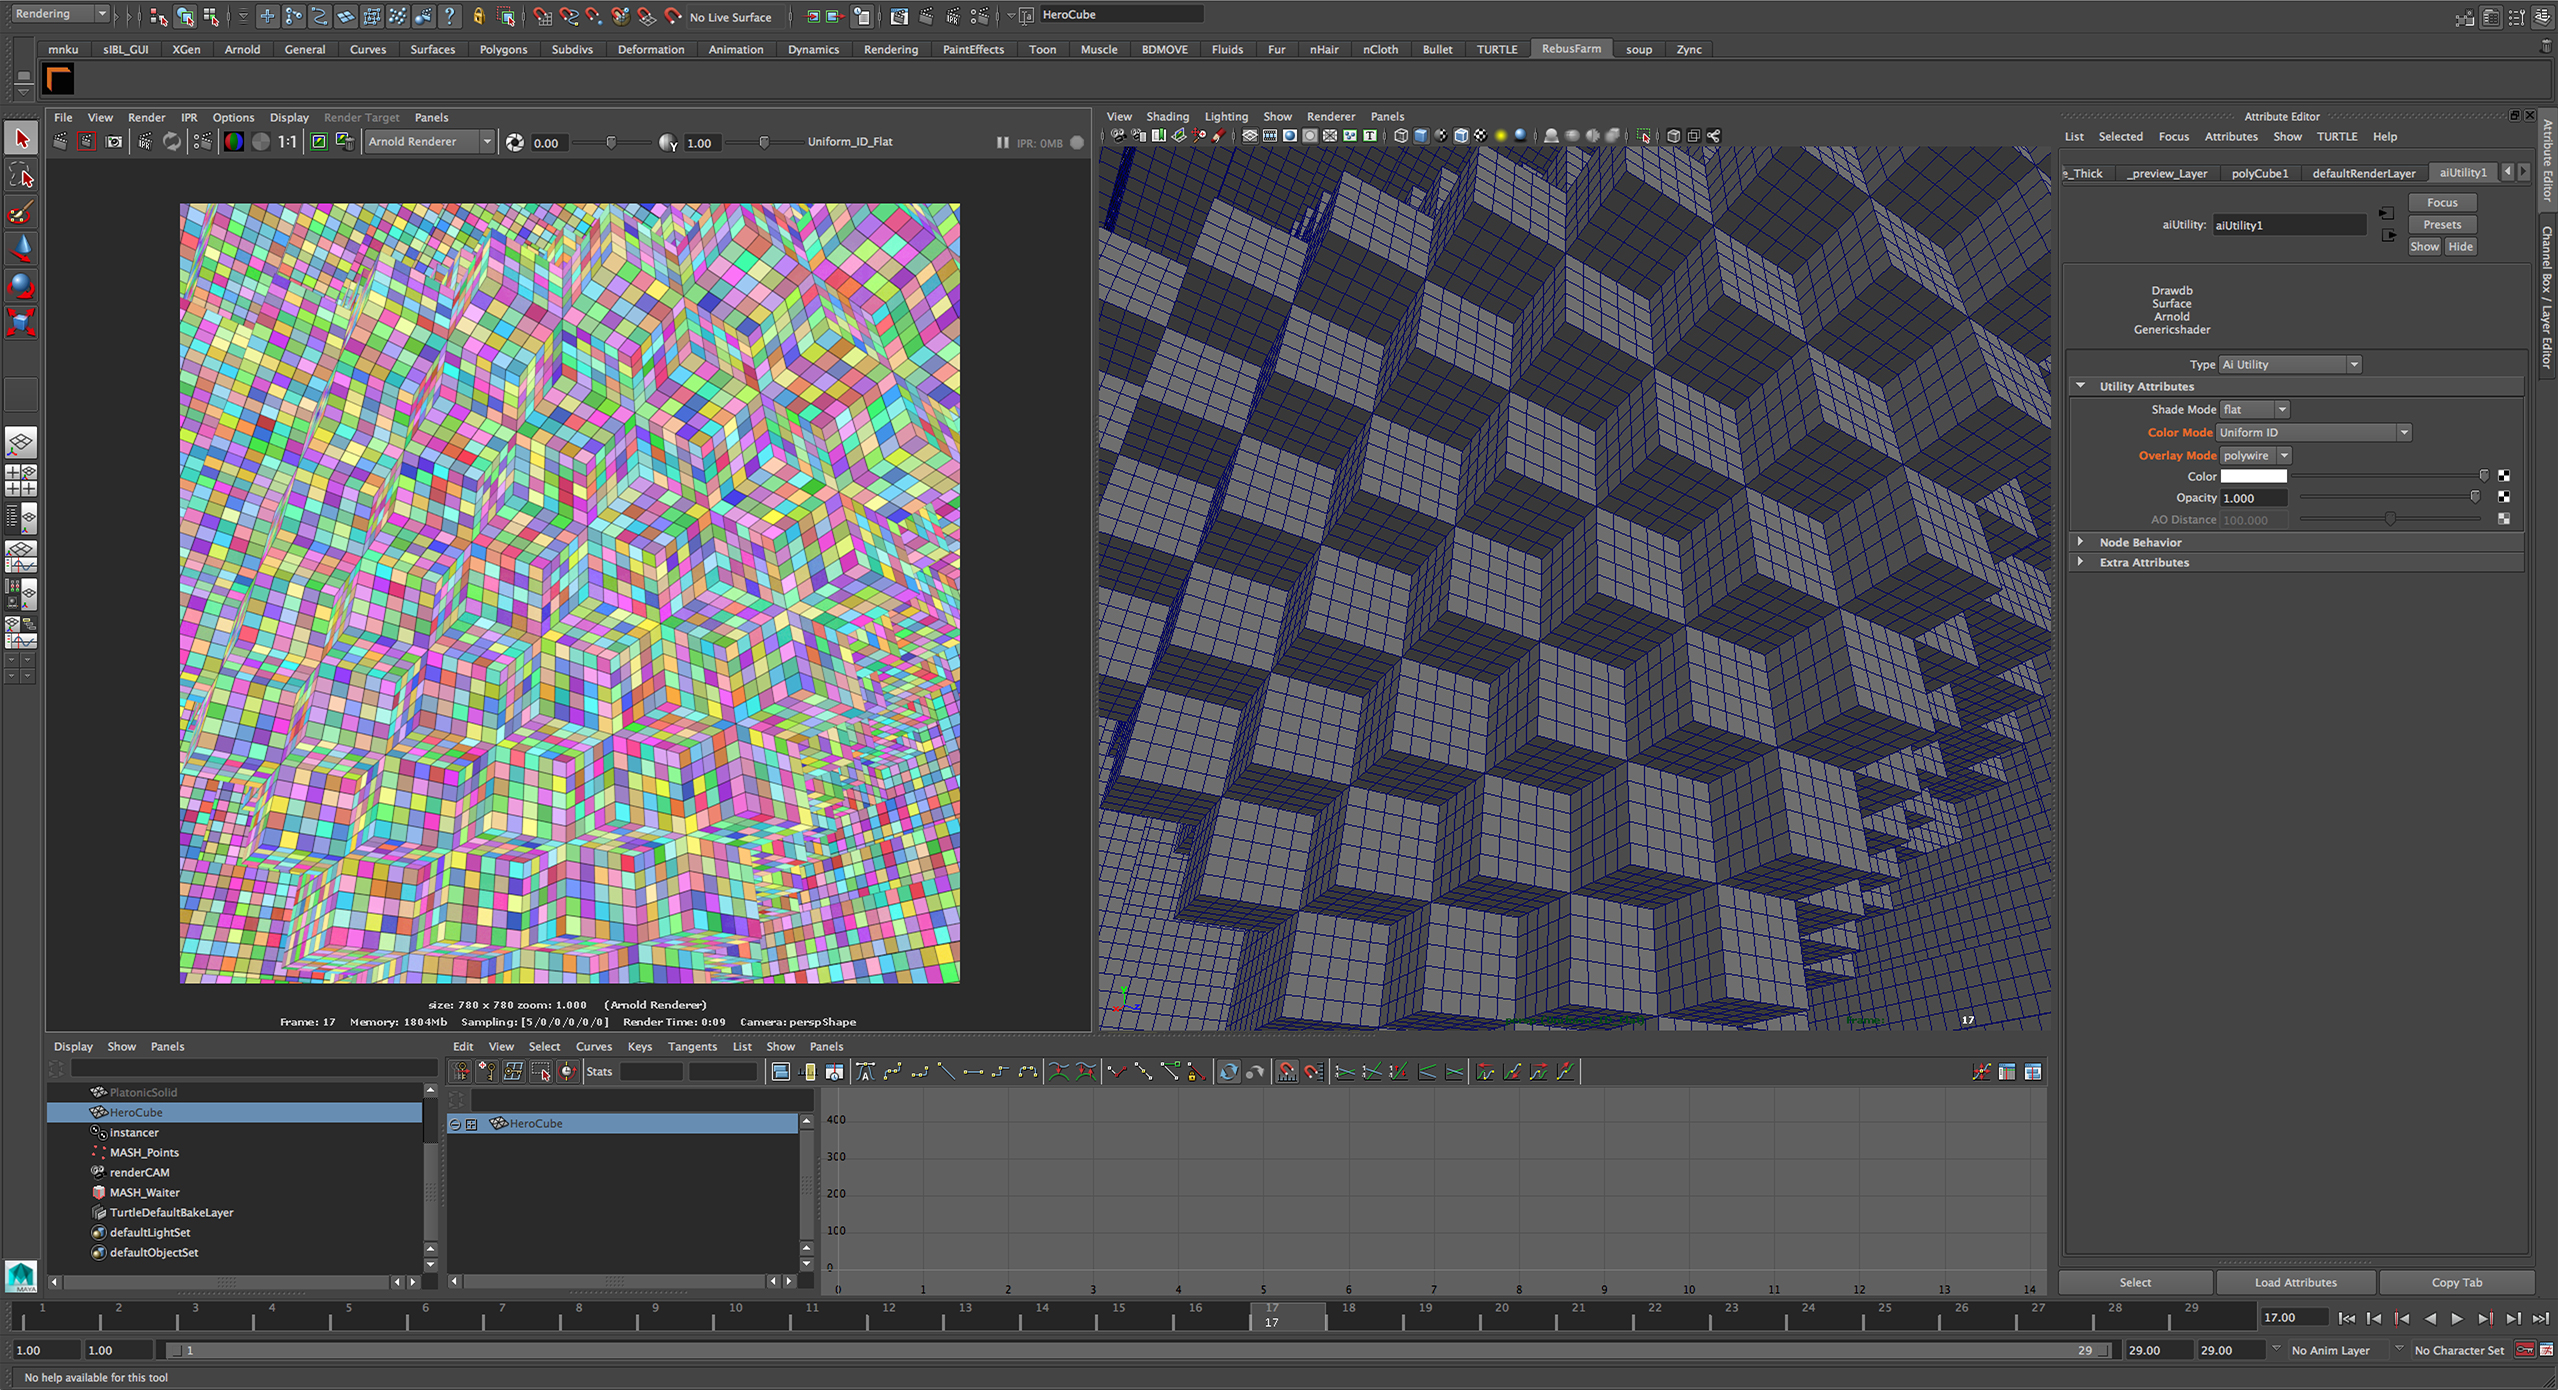2558x1390 pixels.
Task: Open the Arnold Renderer dropdown
Action: [x=428, y=142]
